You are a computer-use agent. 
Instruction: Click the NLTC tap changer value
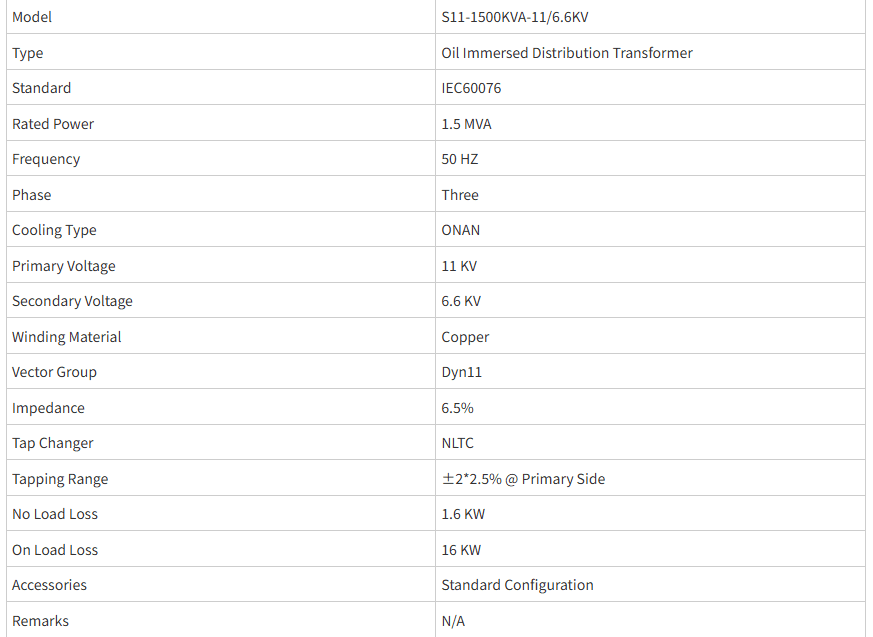point(458,443)
